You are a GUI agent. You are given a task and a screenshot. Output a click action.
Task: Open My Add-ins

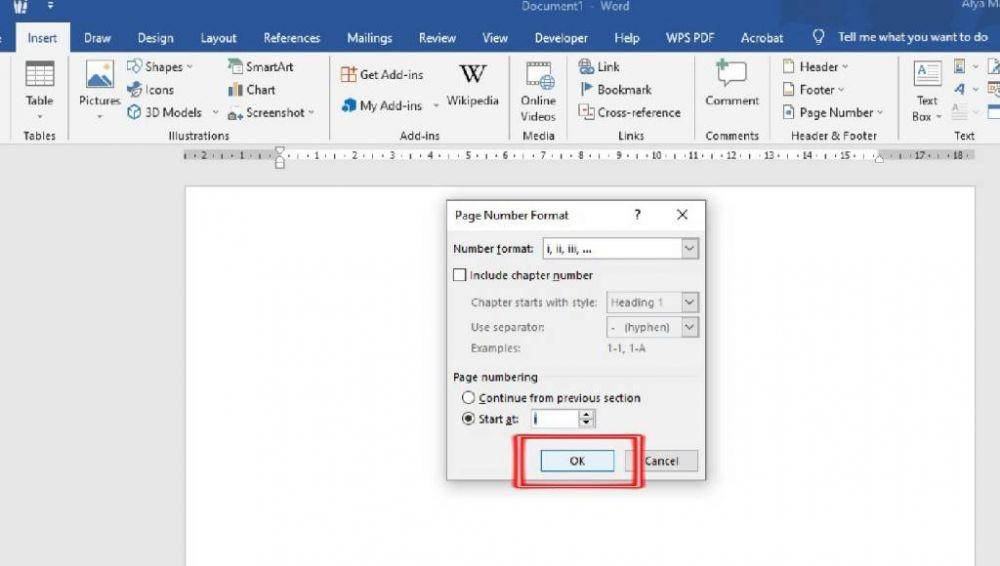382,105
